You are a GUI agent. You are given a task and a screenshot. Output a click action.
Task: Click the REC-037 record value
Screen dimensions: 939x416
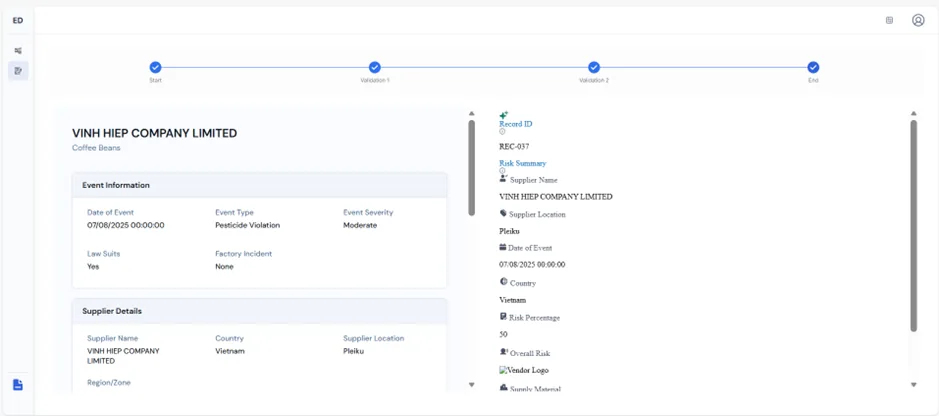point(514,146)
